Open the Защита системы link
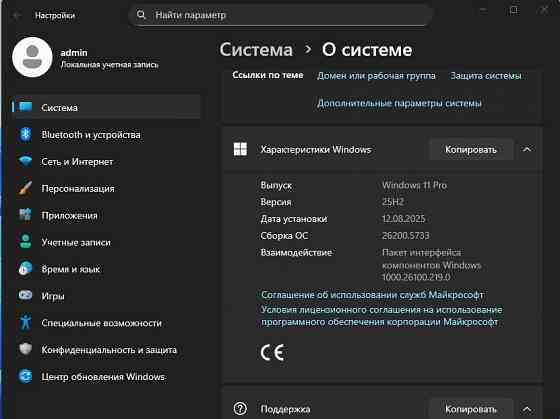 (486, 76)
